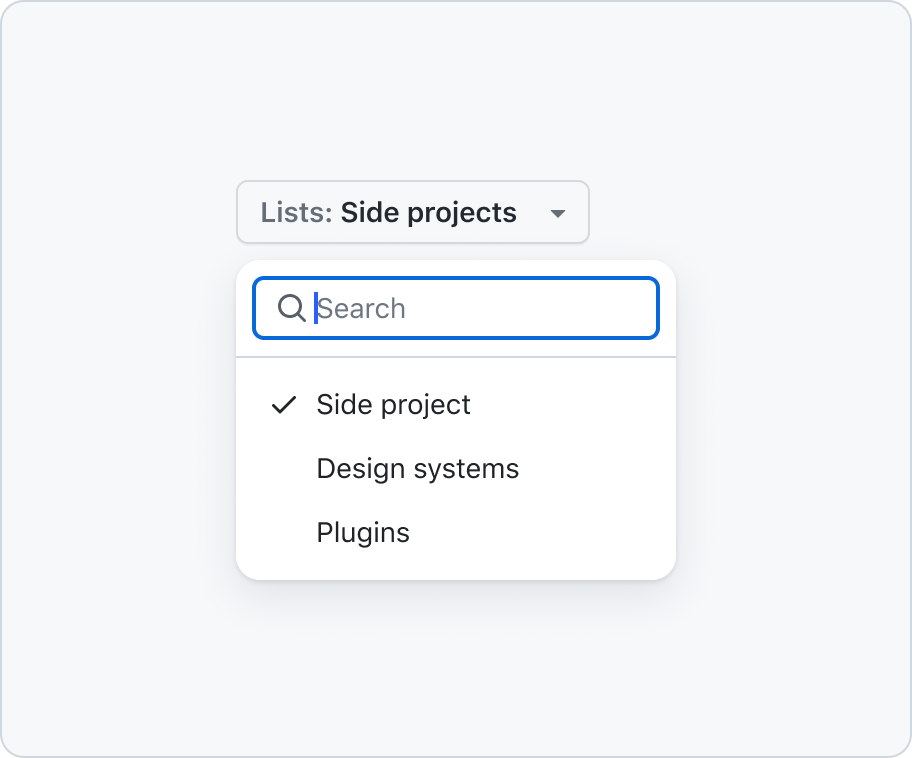Click the caret arrow on Lists button
Screen dimensions: 912x758
point(558,213)
